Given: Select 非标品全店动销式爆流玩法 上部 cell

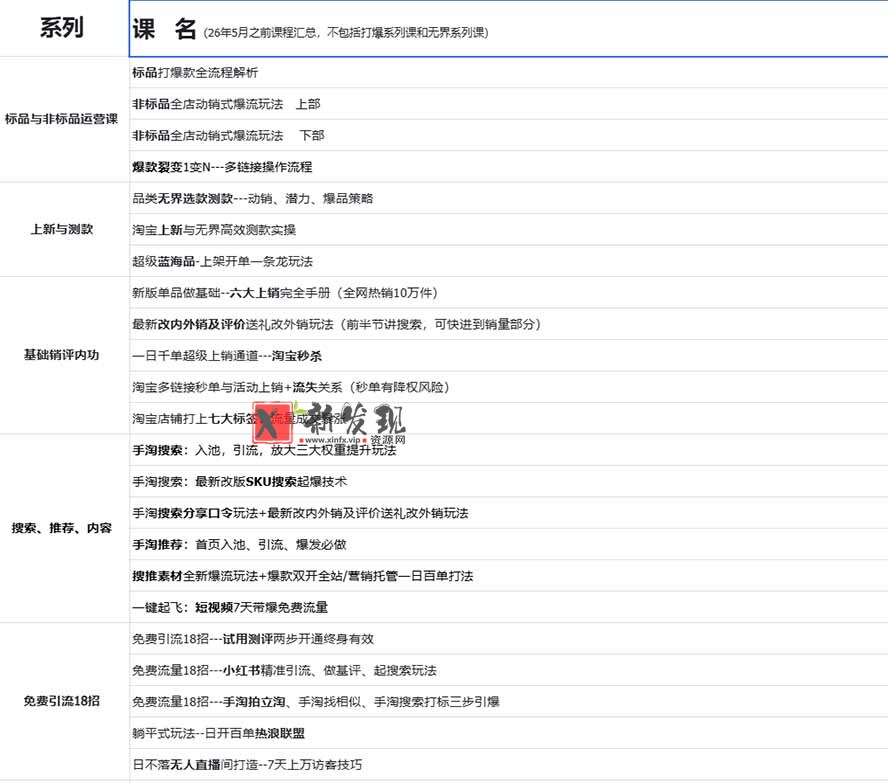Looking at the screenshot, I should pyautogui.click(x=509, y=104).
